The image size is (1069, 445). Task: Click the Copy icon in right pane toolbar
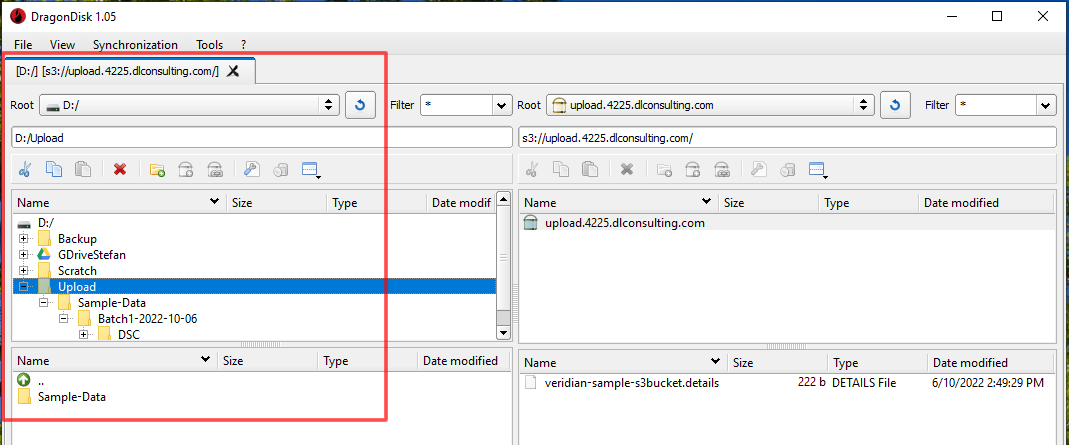[x=561, y=169]
